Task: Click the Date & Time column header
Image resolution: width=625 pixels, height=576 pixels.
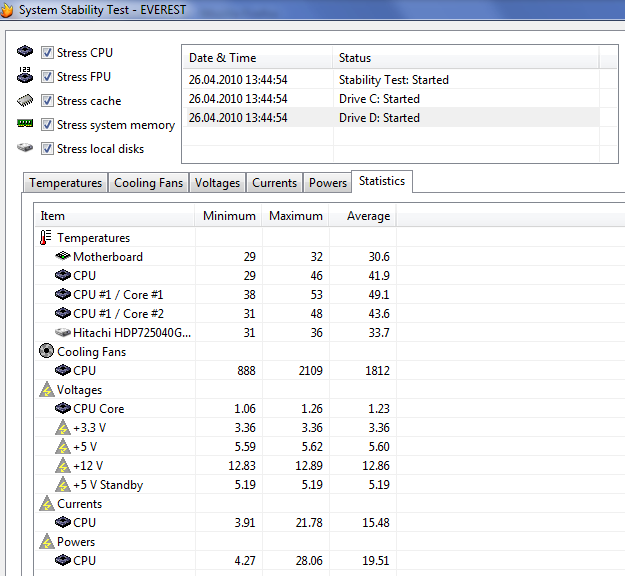Action: [258, 58]
